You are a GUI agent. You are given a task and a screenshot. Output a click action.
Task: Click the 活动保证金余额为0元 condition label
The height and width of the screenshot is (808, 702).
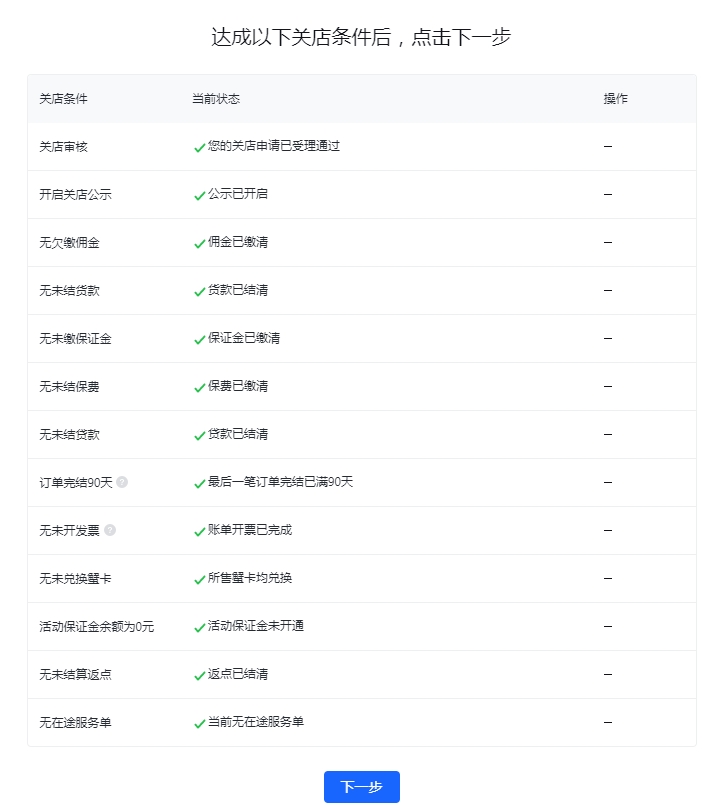[x=97, y=627]
